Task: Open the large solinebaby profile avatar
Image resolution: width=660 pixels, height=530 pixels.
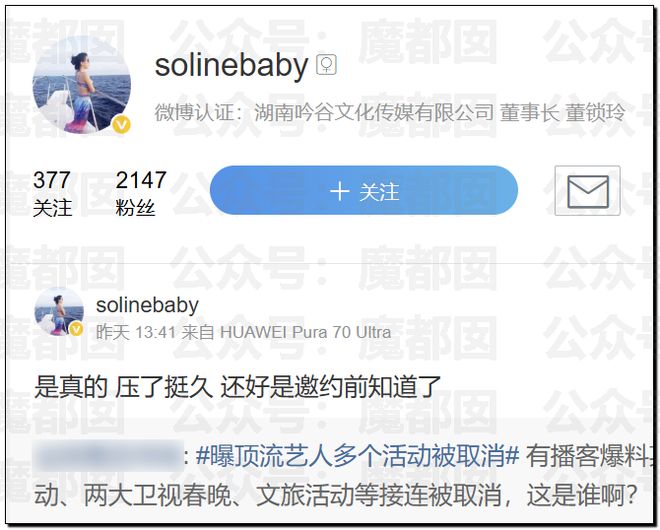Action: pos(82,85)
